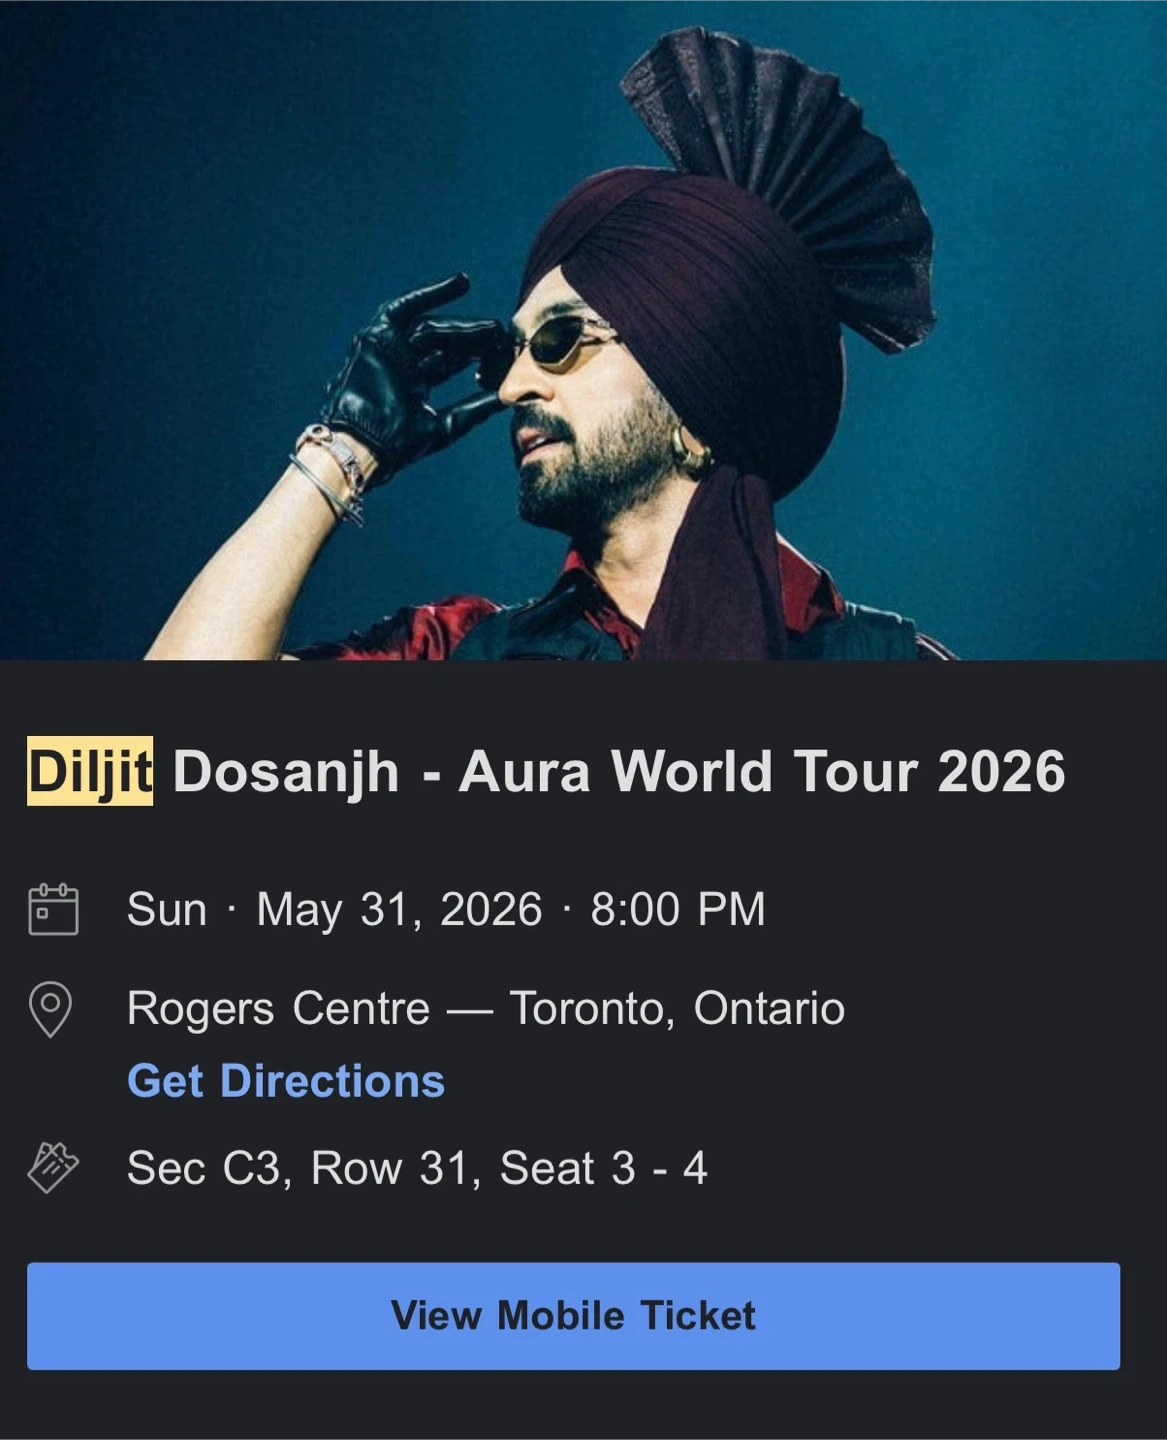Click the Seat 3 - 4 text
Image resolution: width=1167 pixels, height=1440 pixels.
tap(603, 1168)
